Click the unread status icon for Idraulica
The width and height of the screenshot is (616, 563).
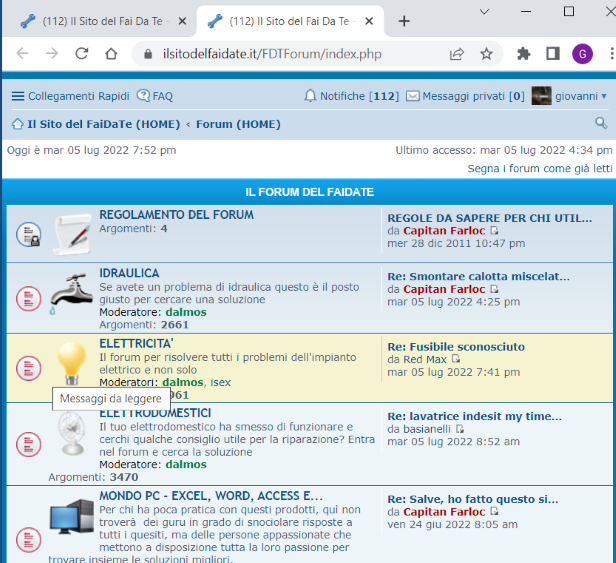[x=29, y=299]
